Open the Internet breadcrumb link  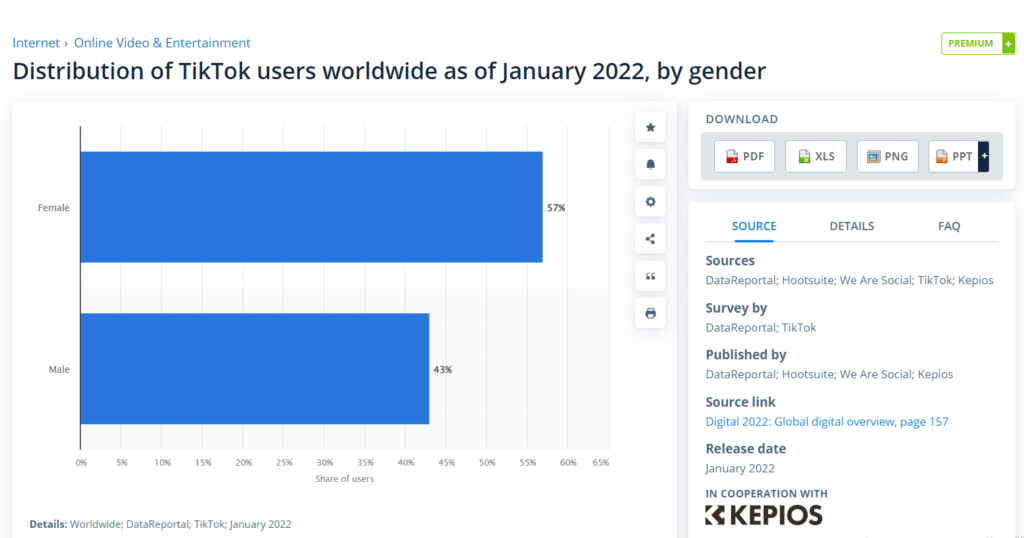(37, 43)
